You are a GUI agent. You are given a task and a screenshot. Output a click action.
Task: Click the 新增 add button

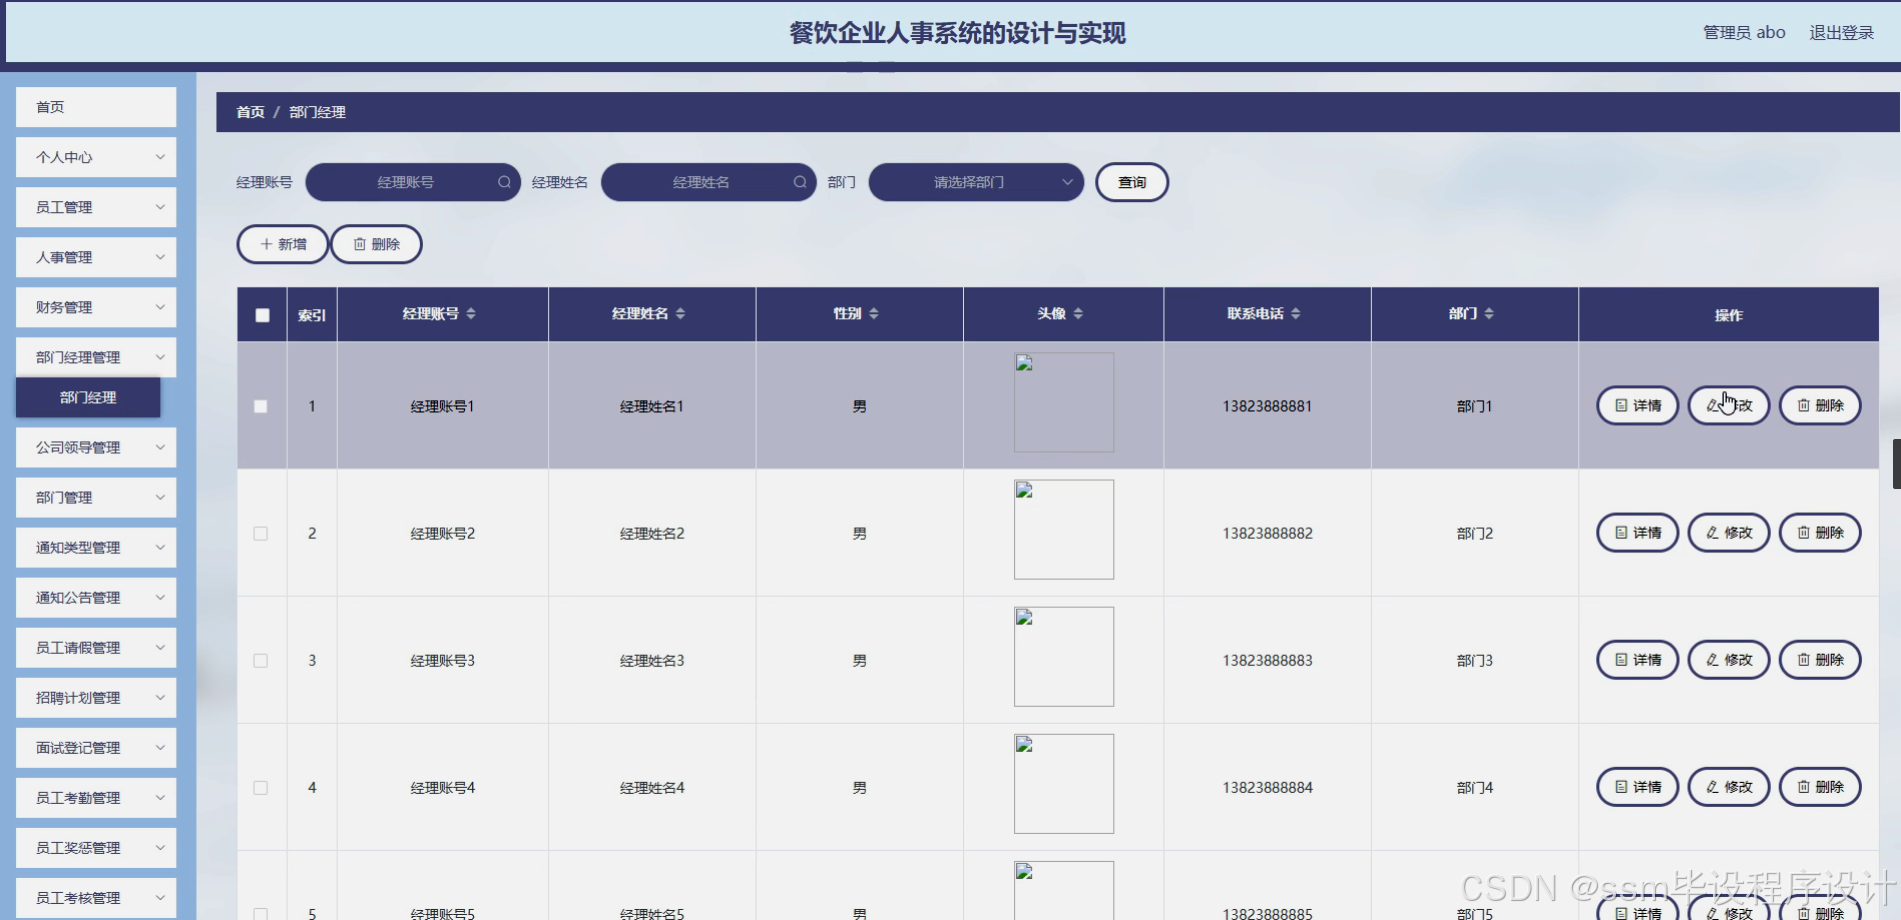click(x=283, y=244)
